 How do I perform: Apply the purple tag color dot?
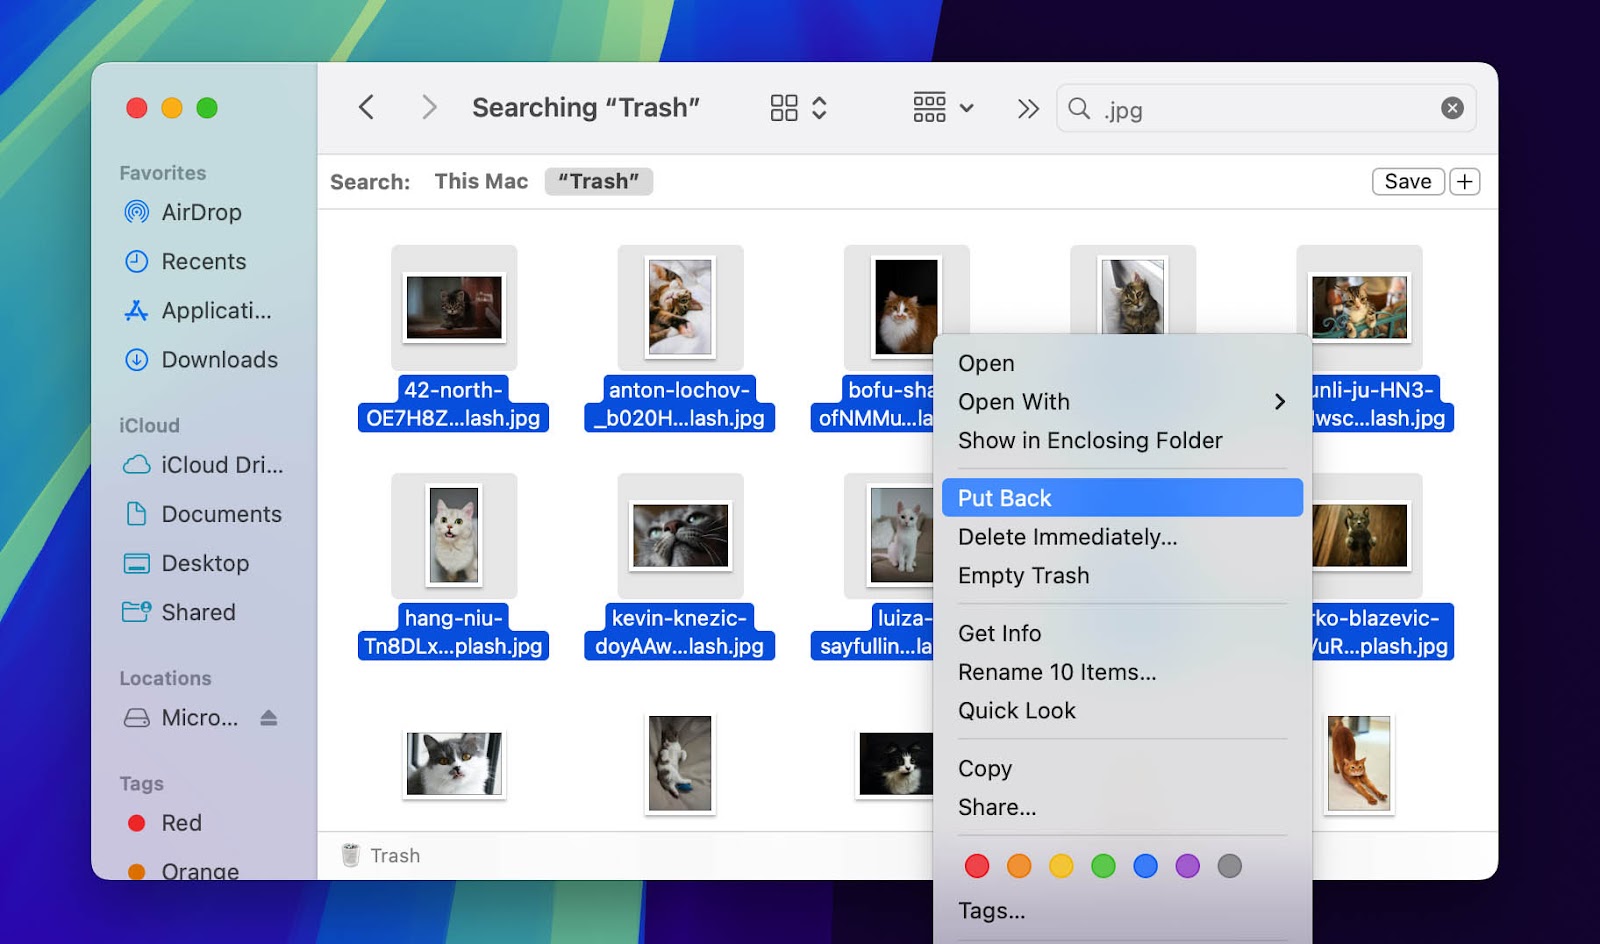tap(1187, 866)
